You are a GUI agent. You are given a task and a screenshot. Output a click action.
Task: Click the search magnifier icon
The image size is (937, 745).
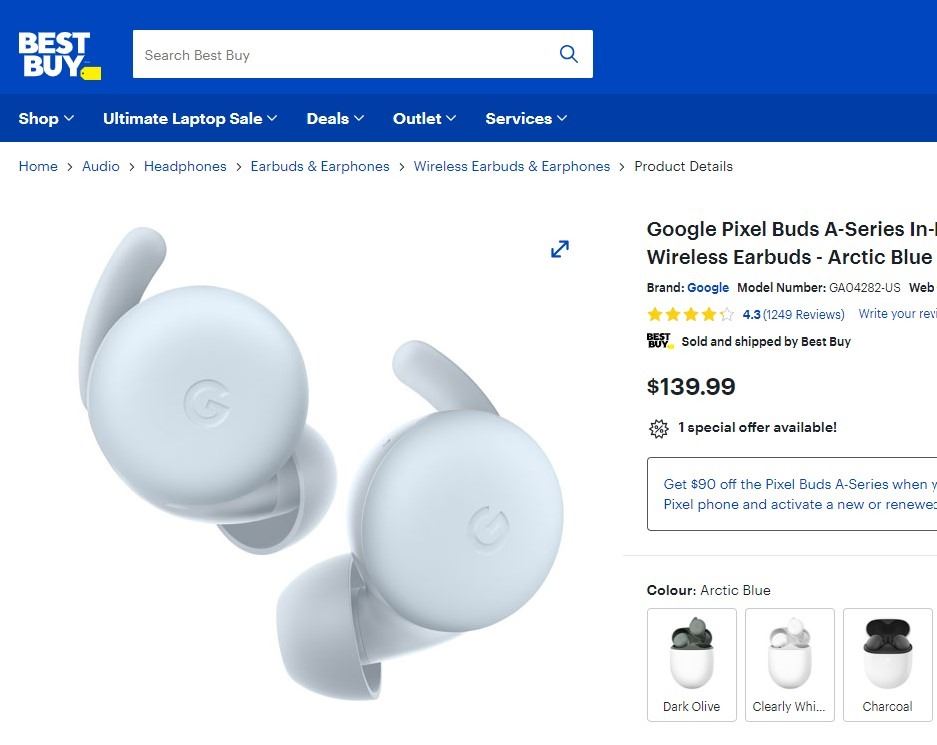click(568, 54)
